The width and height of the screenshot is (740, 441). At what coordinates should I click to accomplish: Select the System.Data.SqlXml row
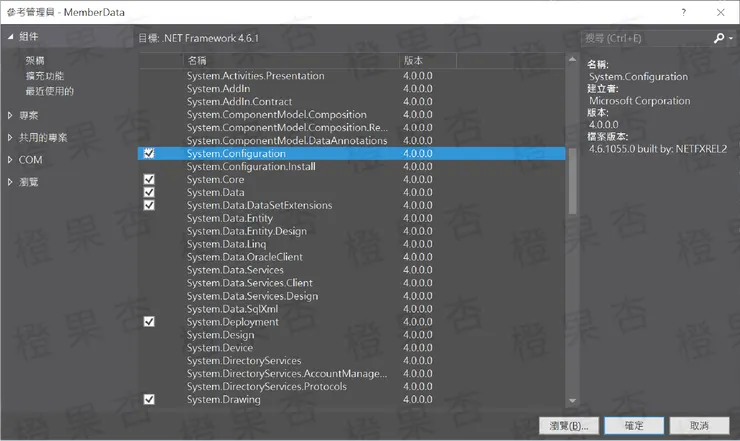352,309
